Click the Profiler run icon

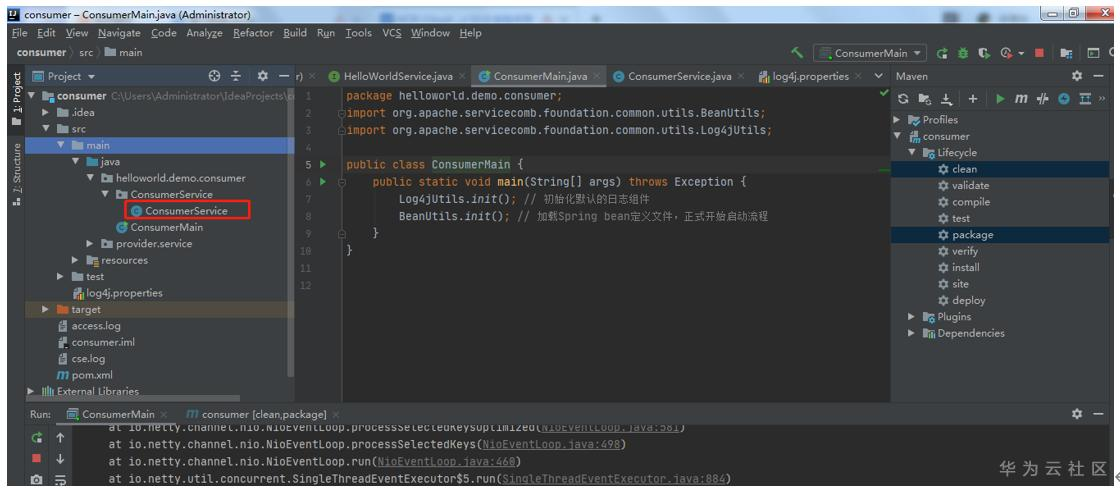1006,54
